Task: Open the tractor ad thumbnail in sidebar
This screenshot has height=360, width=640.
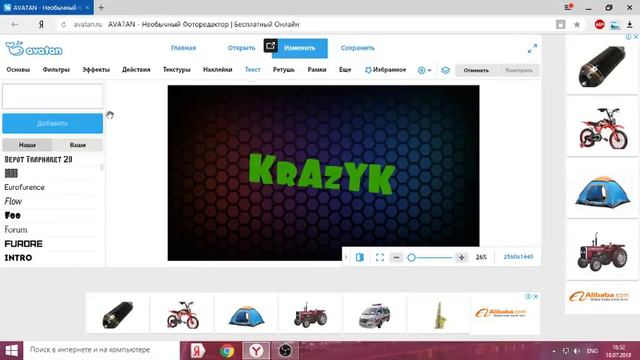Action: click(602, 251)
